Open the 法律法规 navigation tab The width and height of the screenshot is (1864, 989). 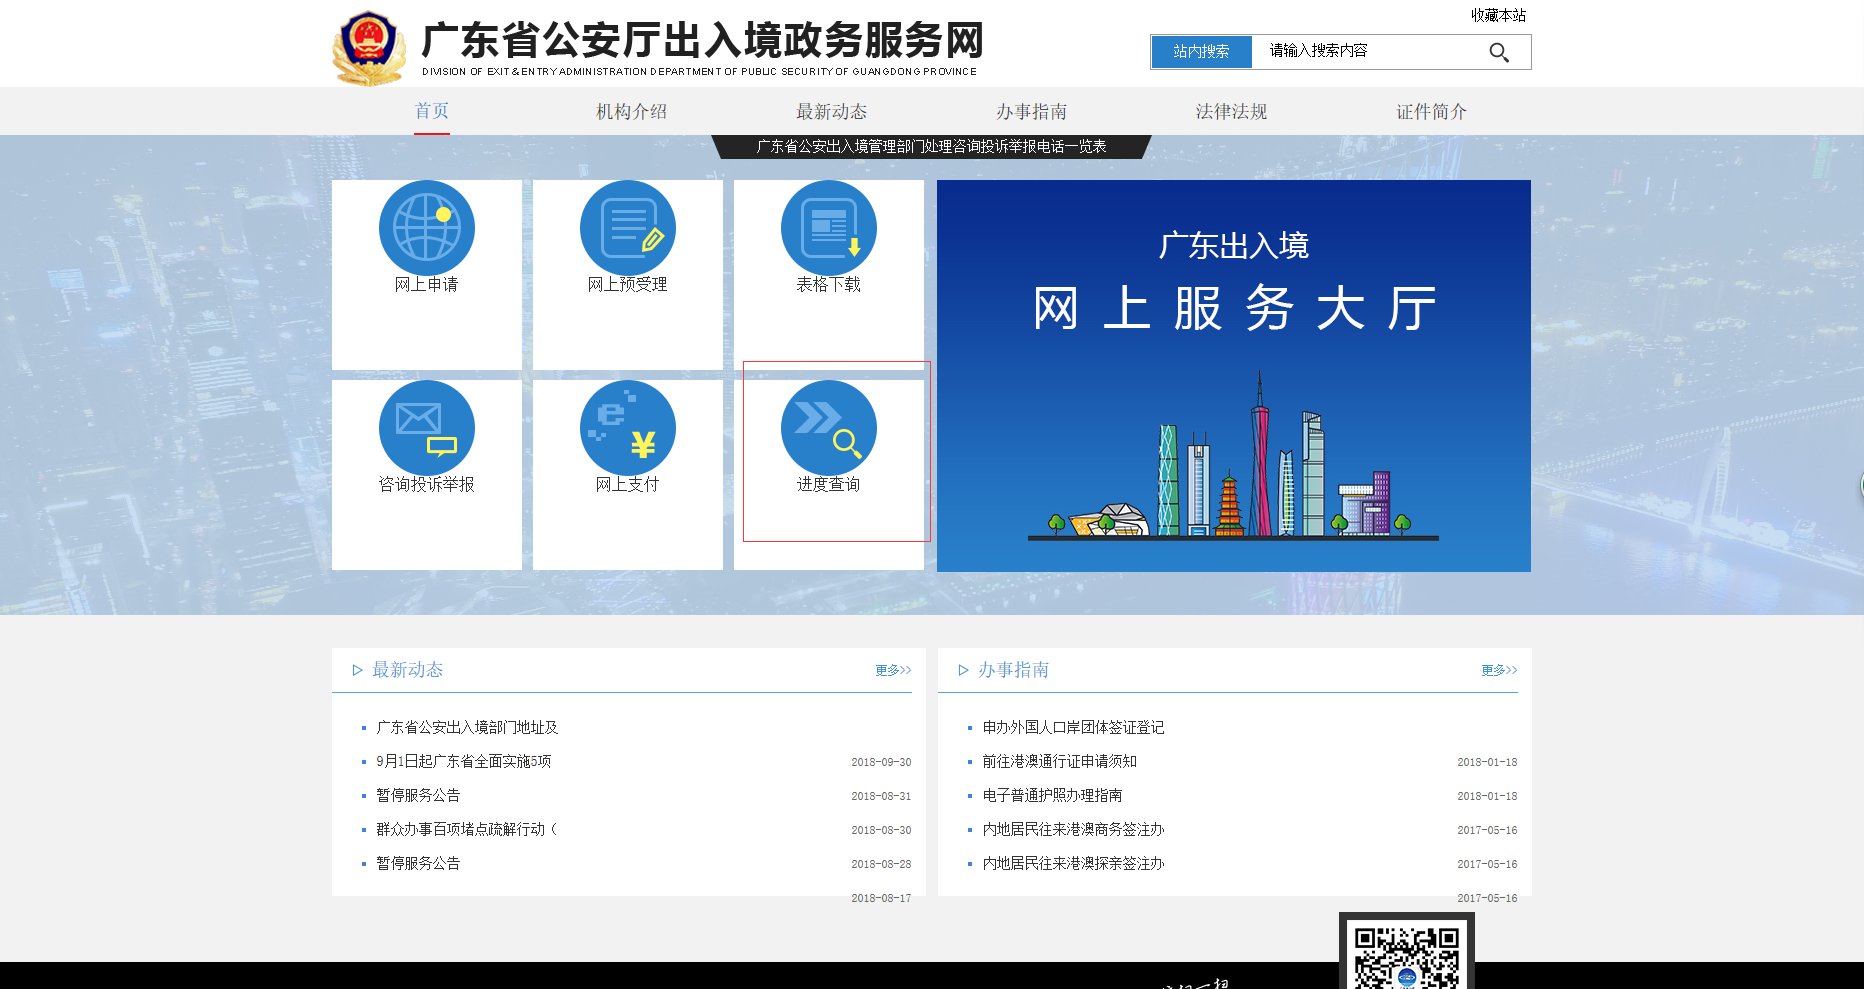point(1231,111)
